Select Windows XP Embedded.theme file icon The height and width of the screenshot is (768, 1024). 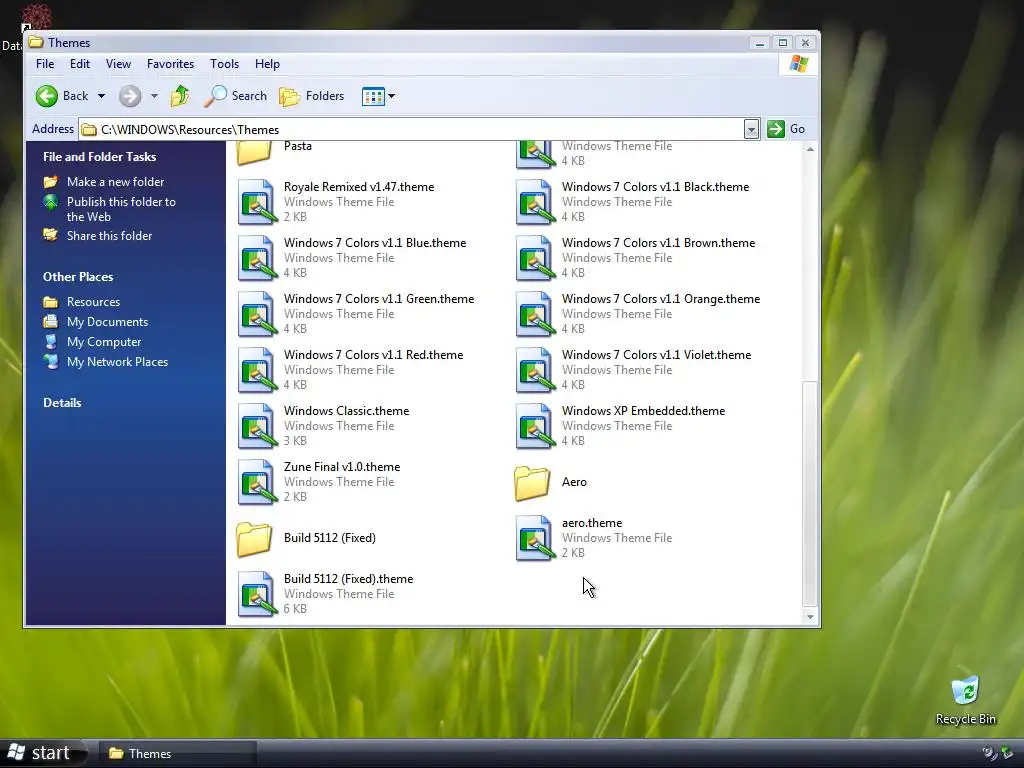534,427
